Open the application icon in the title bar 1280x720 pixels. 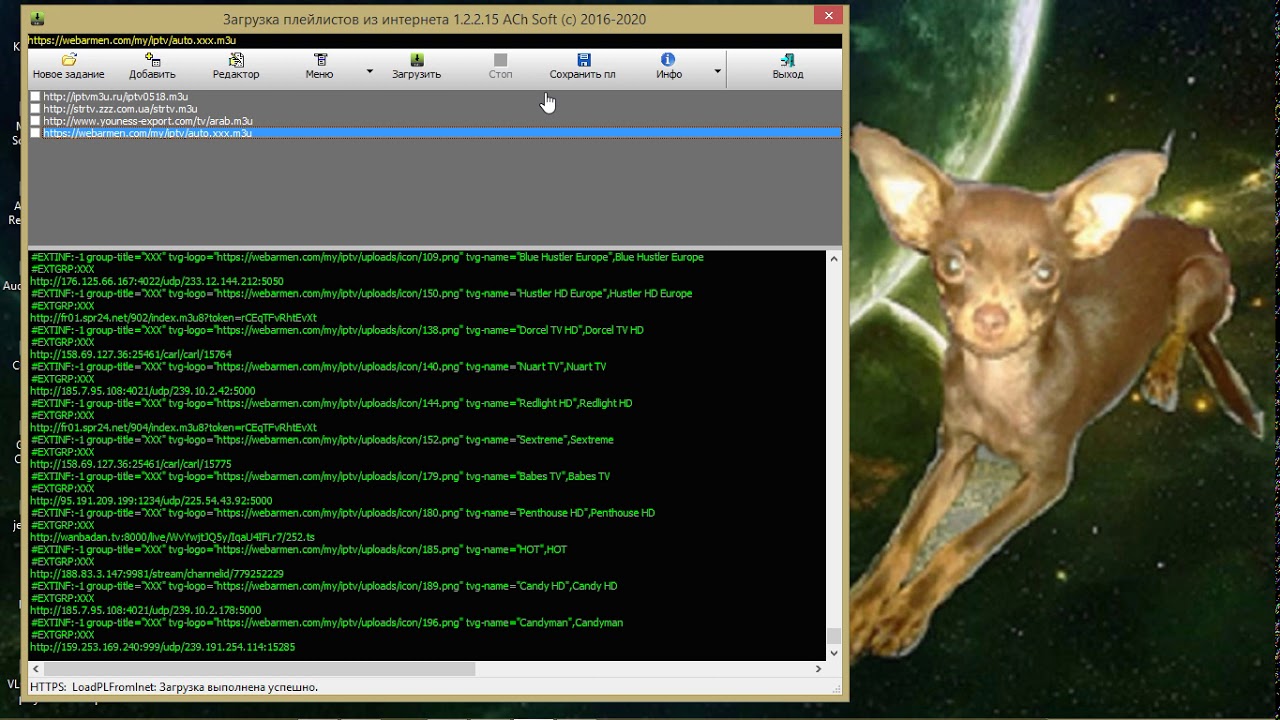pos(36,19)
